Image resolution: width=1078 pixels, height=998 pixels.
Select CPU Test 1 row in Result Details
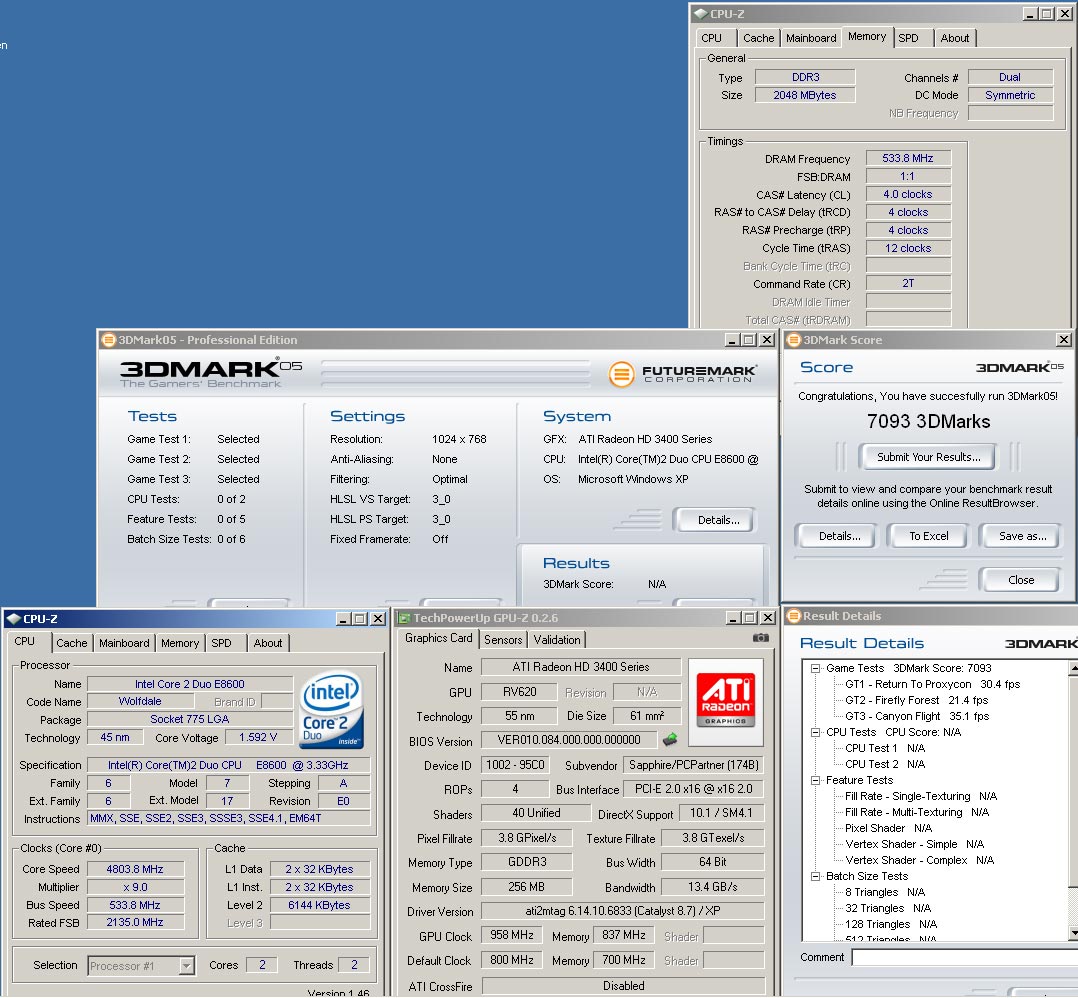885,748
